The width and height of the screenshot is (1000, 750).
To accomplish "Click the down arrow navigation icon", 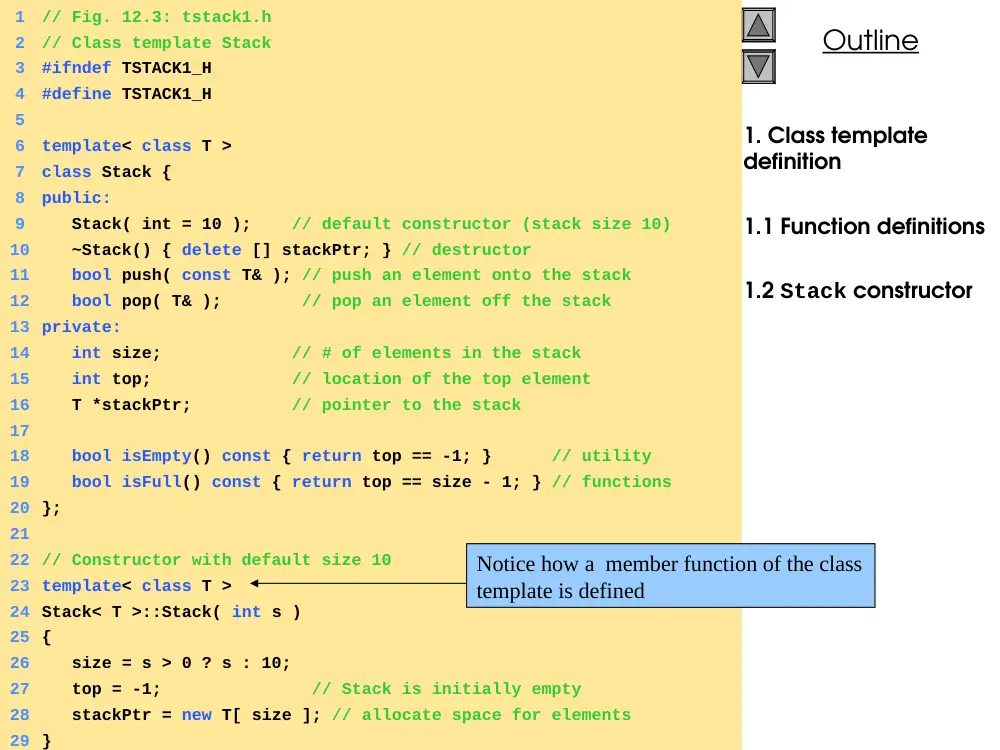I will tap(758, 66).
